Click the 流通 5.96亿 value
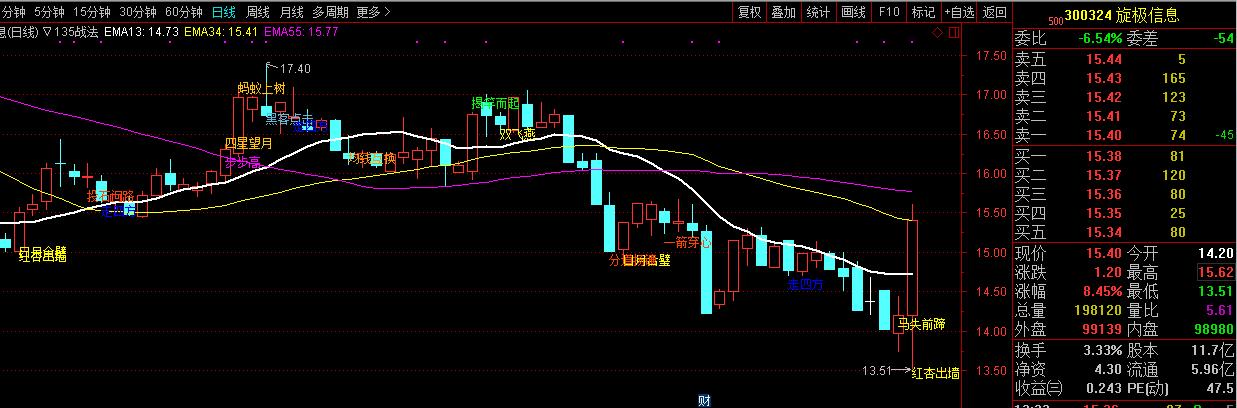1237x408 pixels. 1214,368
